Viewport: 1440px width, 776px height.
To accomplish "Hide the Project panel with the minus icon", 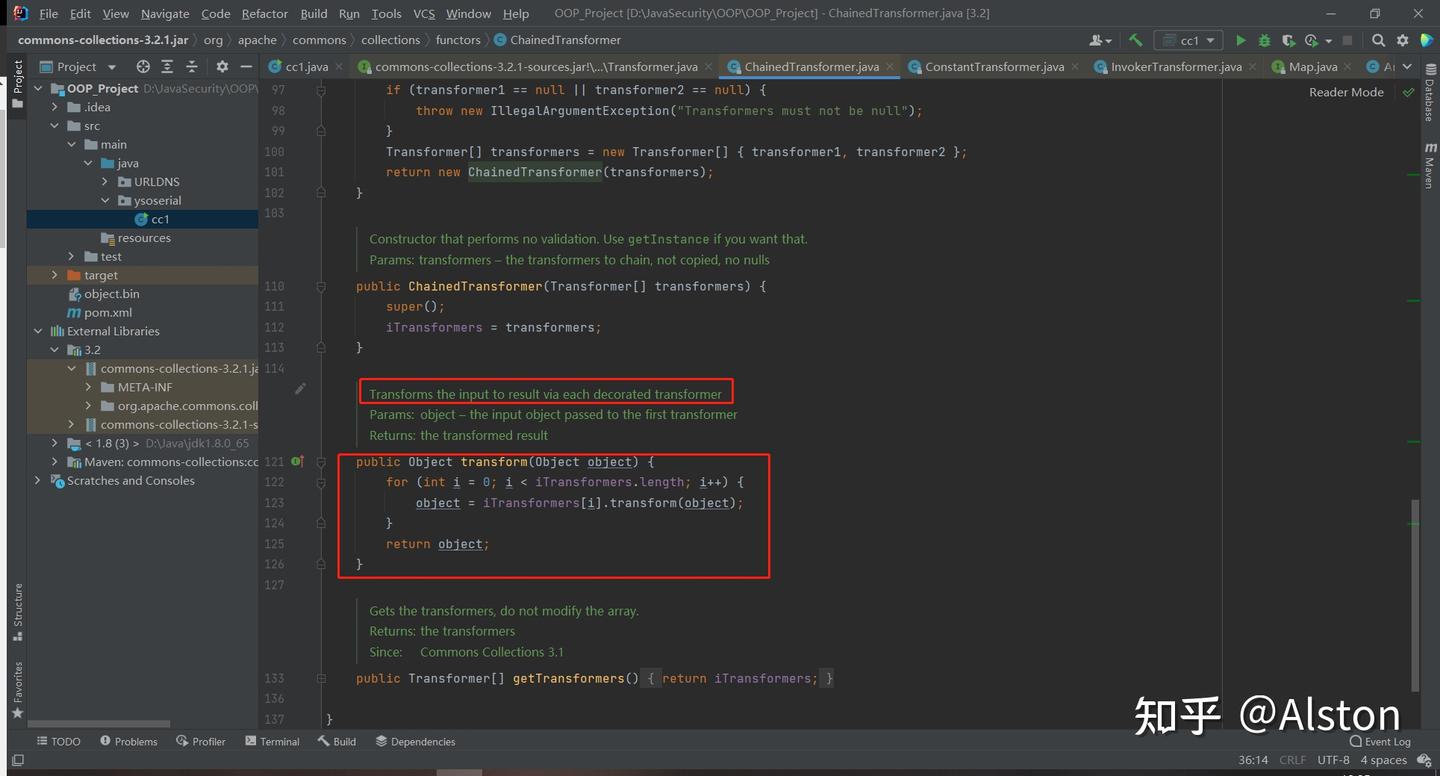I will pos(246,67).
